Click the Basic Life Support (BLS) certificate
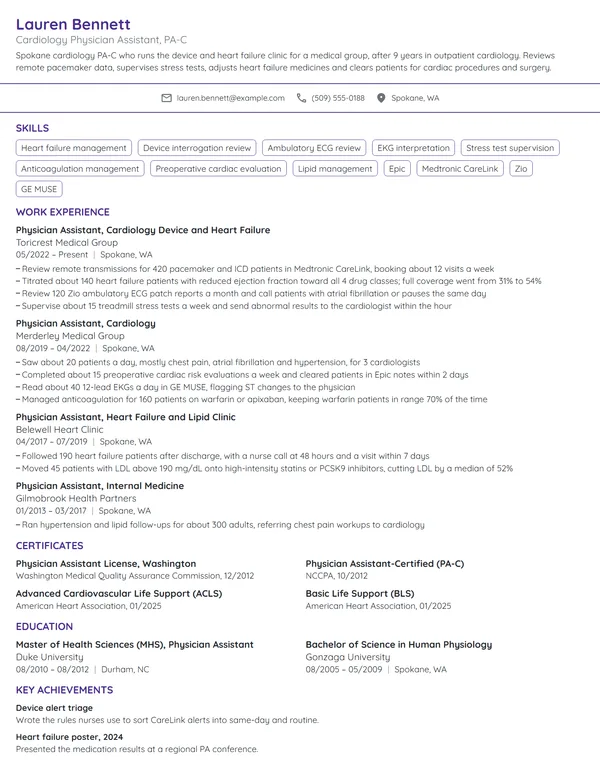This screenshot has height=776, width=600. (360, 593)
